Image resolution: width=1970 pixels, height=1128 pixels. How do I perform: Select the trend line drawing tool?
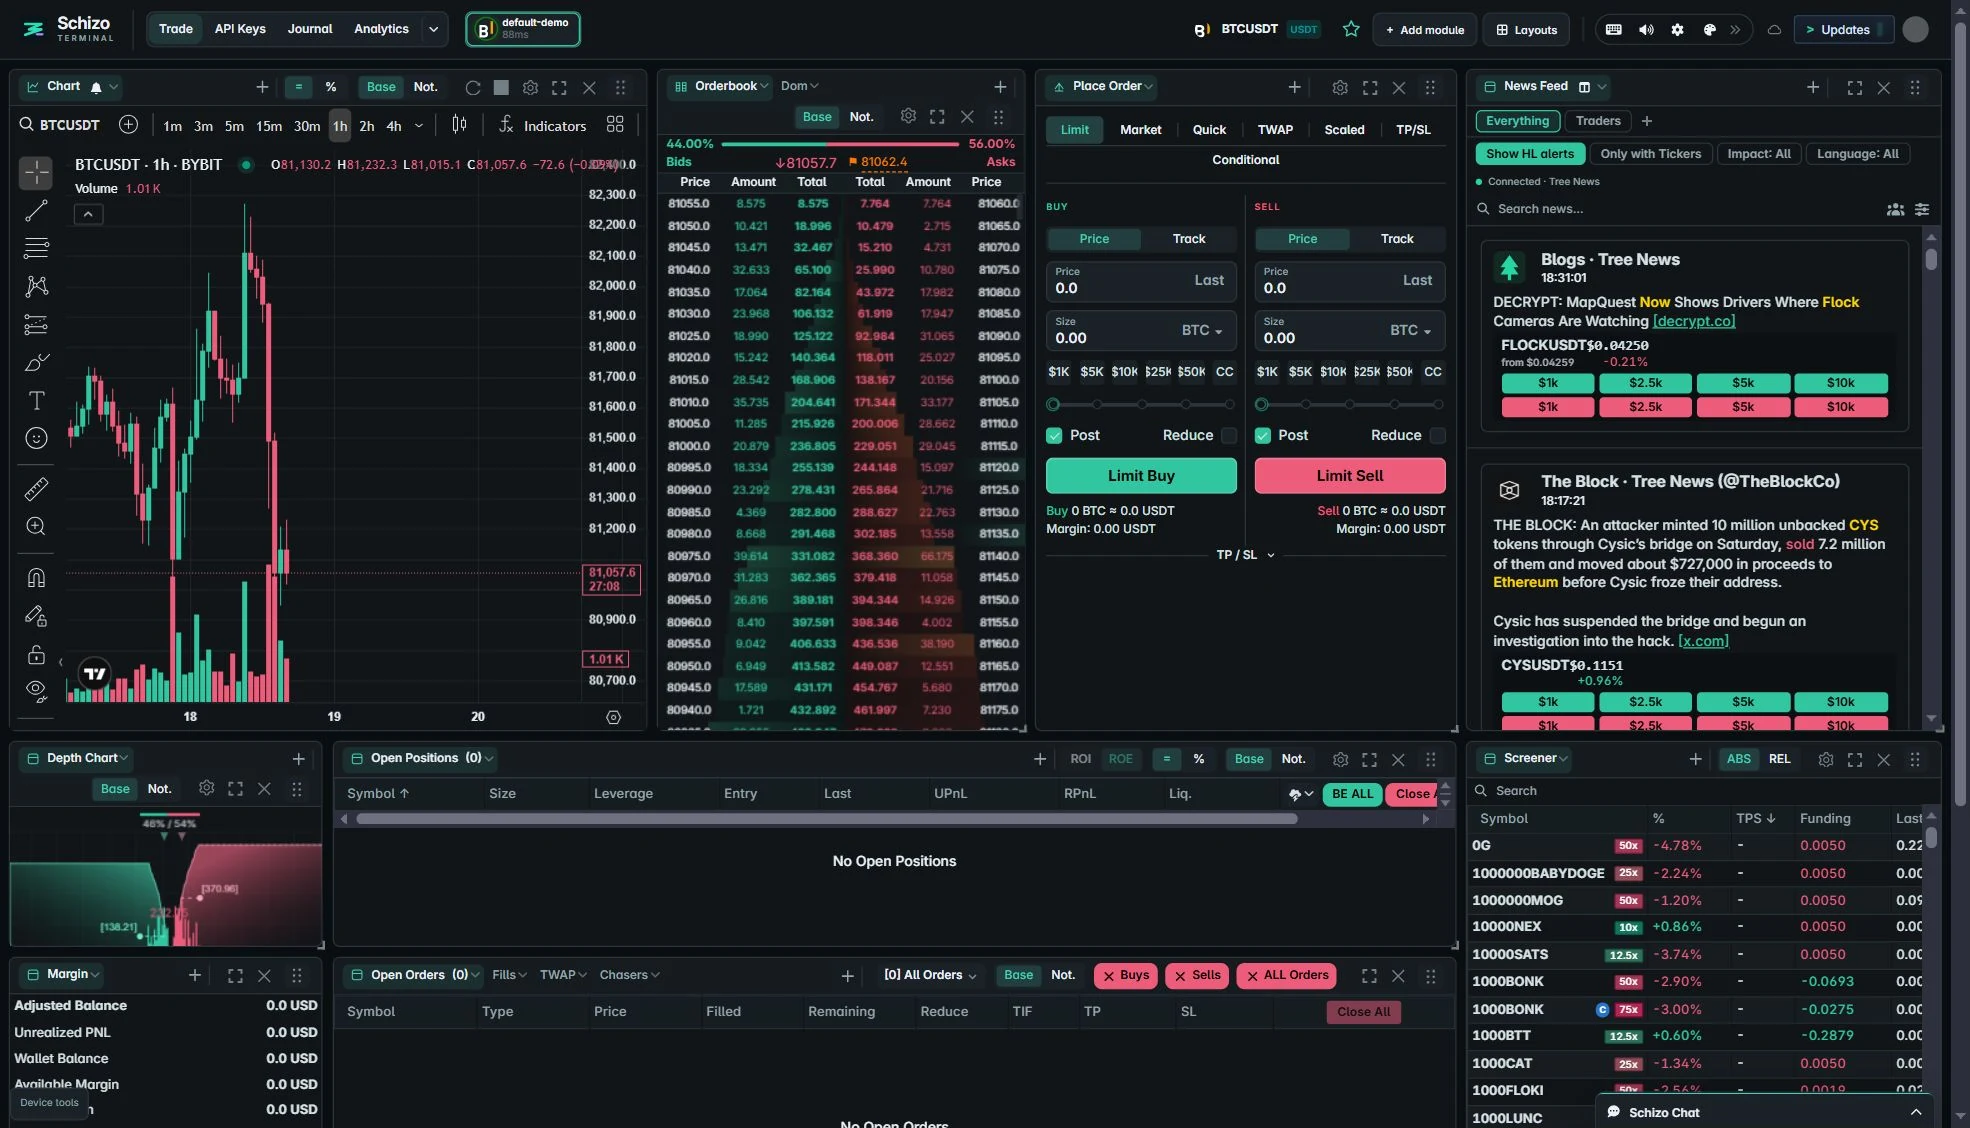[x=36, y=211]
